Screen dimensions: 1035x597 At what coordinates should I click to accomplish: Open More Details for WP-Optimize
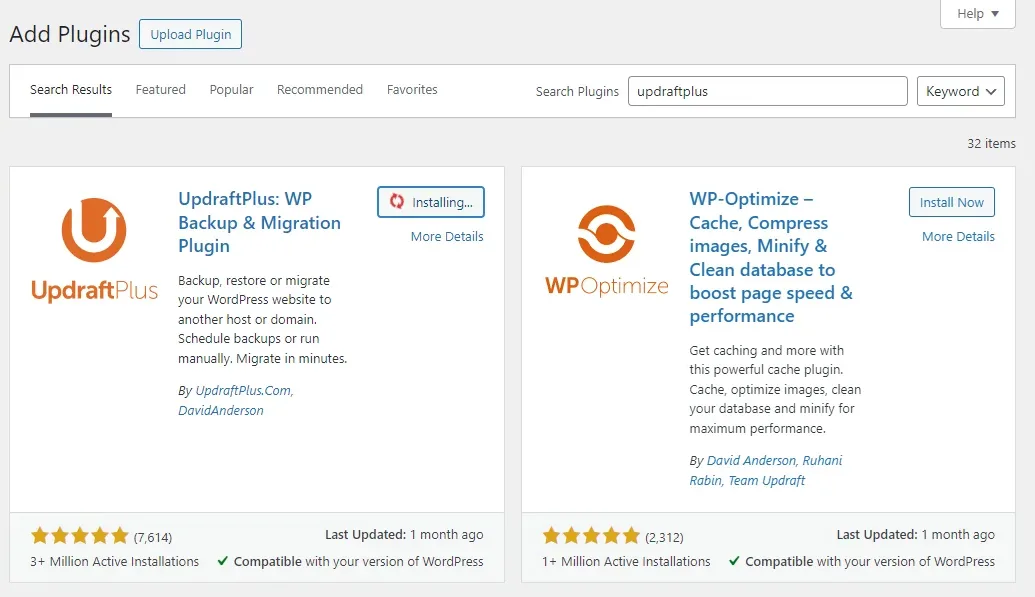point(958,236)
